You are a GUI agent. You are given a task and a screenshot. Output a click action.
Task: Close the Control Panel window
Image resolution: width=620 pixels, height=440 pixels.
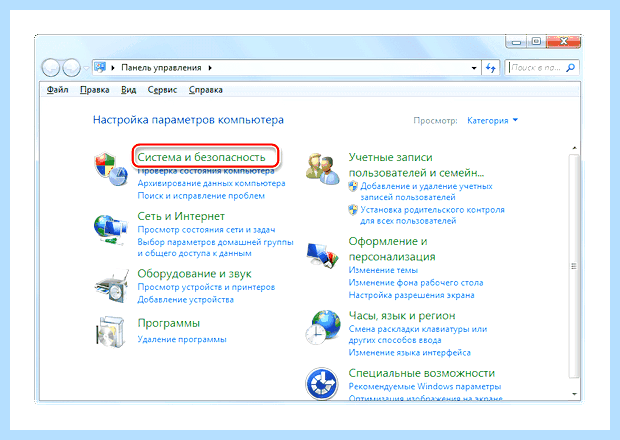(563, 42)
